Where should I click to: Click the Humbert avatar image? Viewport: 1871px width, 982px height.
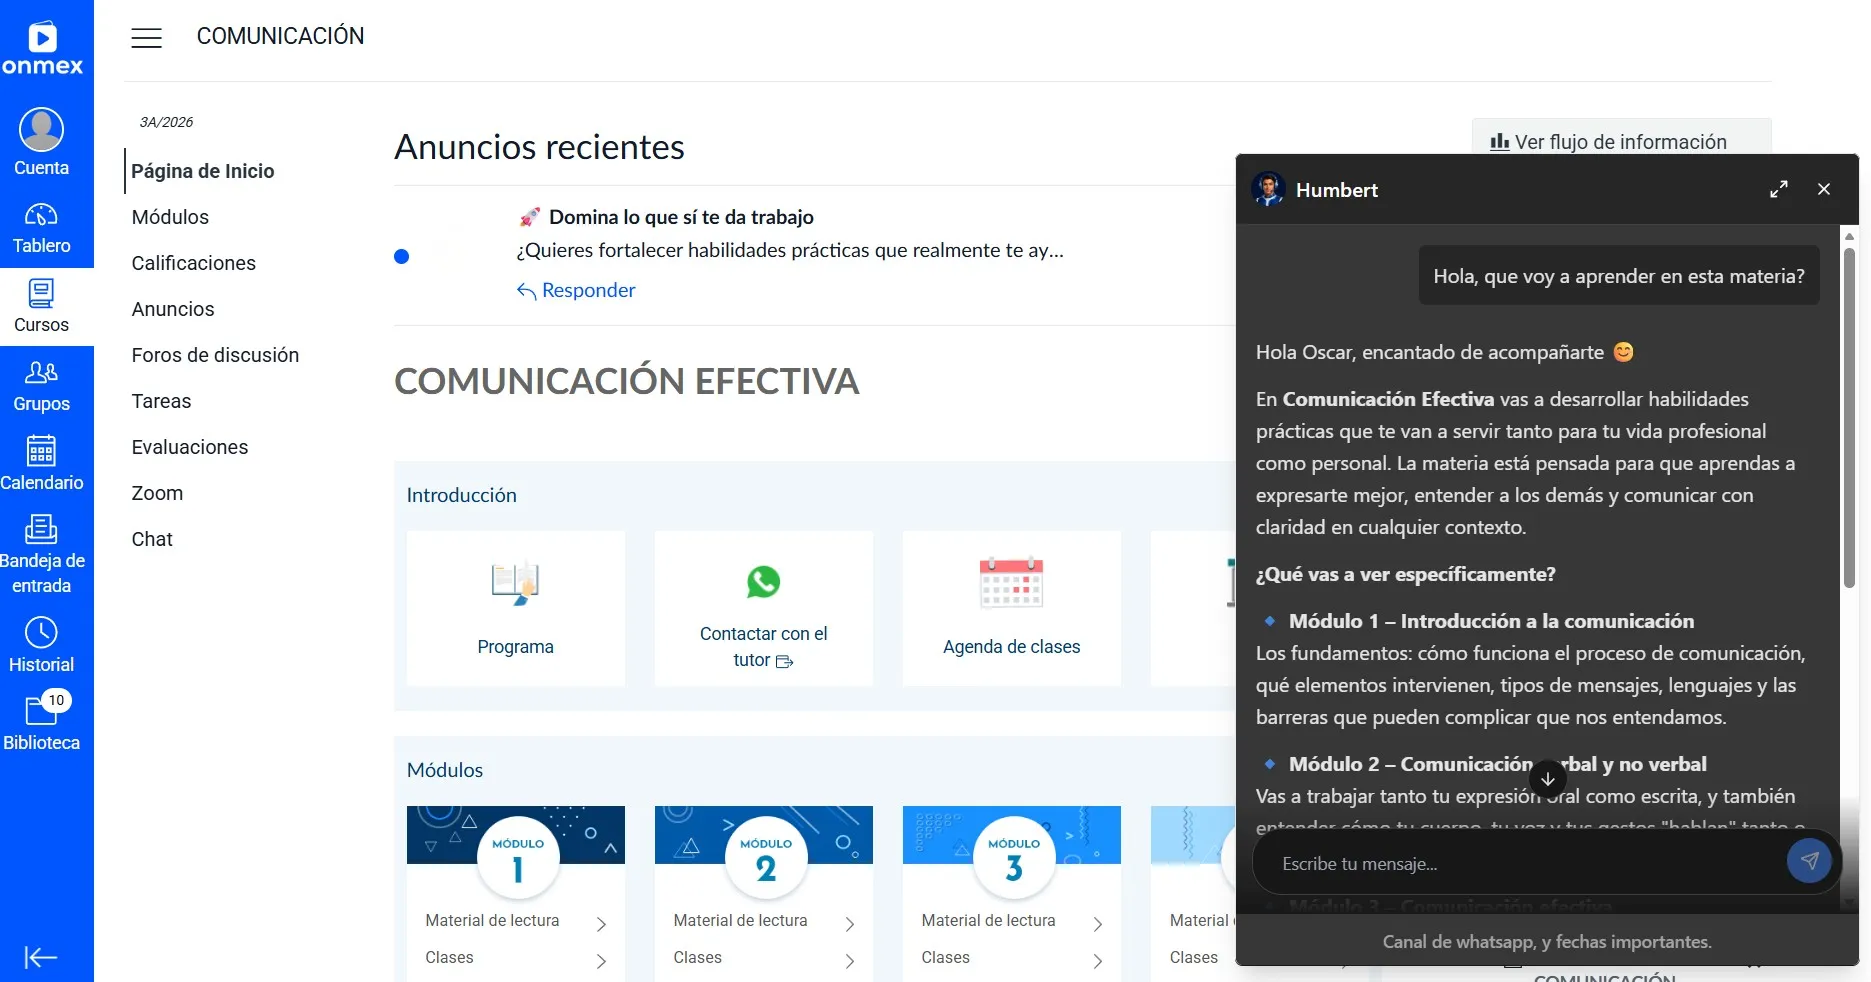tap(1268, 189)
